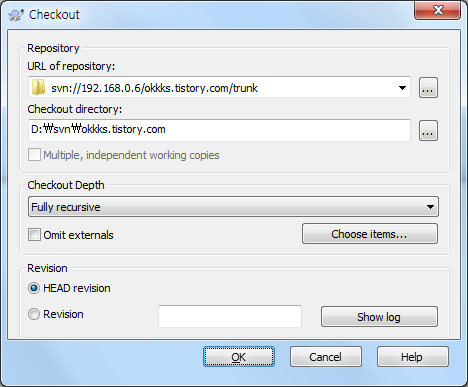Click the Checkout directory path field
Image resolution: width=468 pixels, height=387 pixels.
point(219,130)
